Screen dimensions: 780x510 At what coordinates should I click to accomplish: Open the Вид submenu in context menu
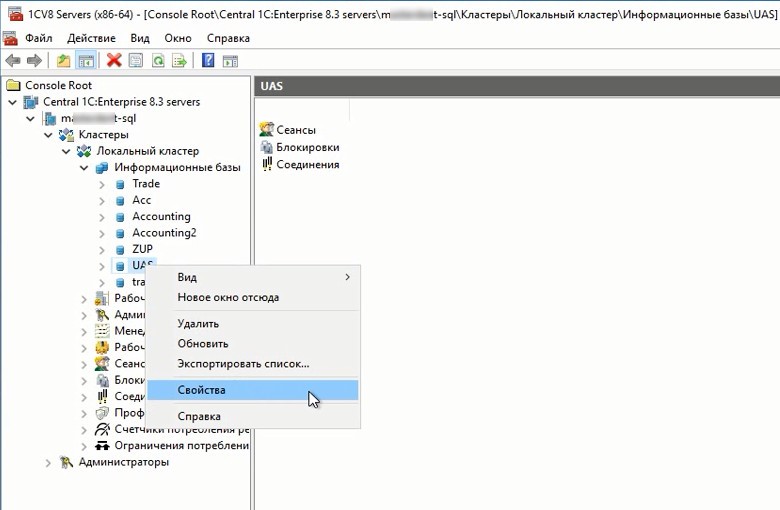coord(253,277)
